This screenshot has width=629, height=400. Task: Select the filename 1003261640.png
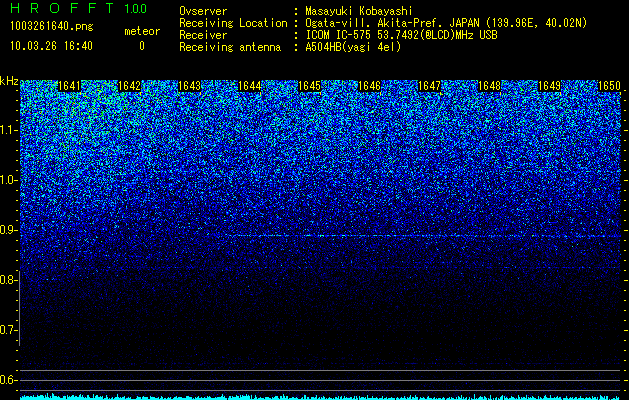click(52, 26)
